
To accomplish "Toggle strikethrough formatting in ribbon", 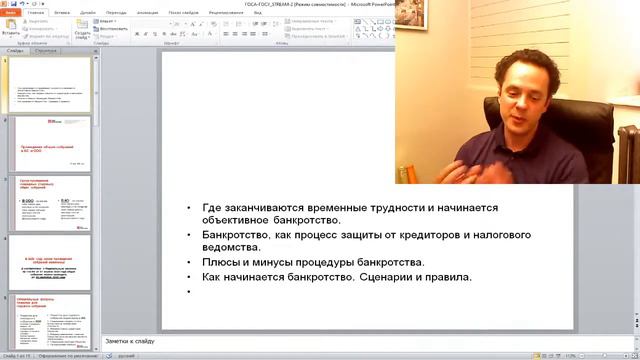I will (x=173, y=34).
